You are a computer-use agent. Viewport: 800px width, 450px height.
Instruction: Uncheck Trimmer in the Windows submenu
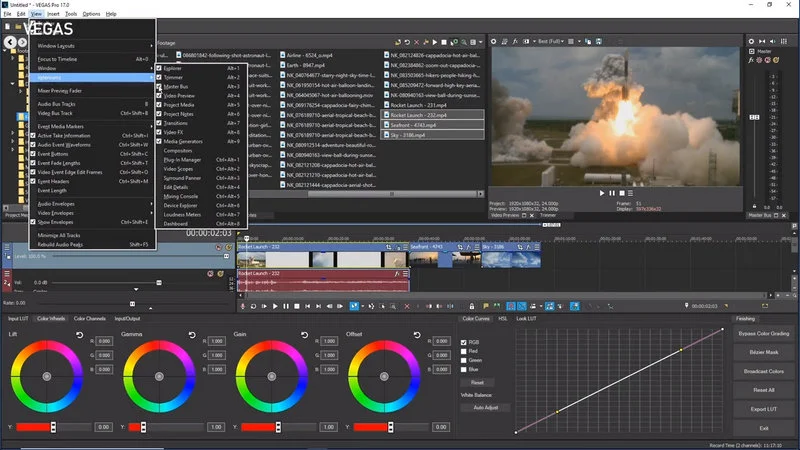(173, 77)
